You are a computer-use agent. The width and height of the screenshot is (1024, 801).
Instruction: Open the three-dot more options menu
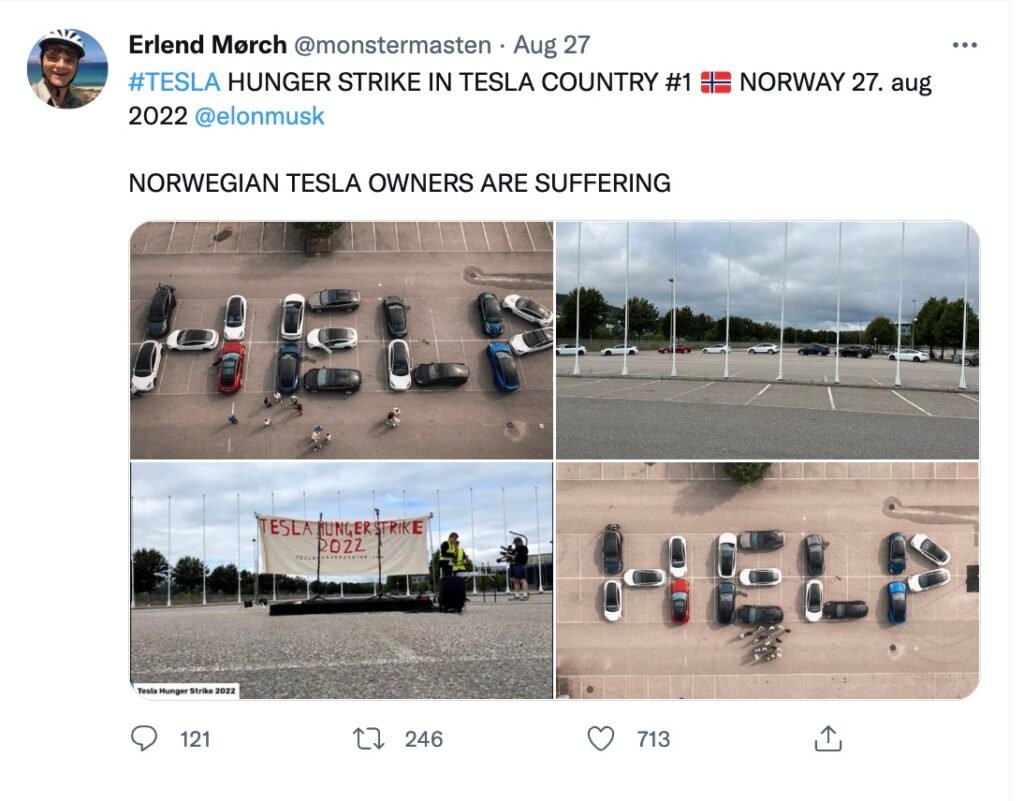pyautogui.click(x=965, y=44)
